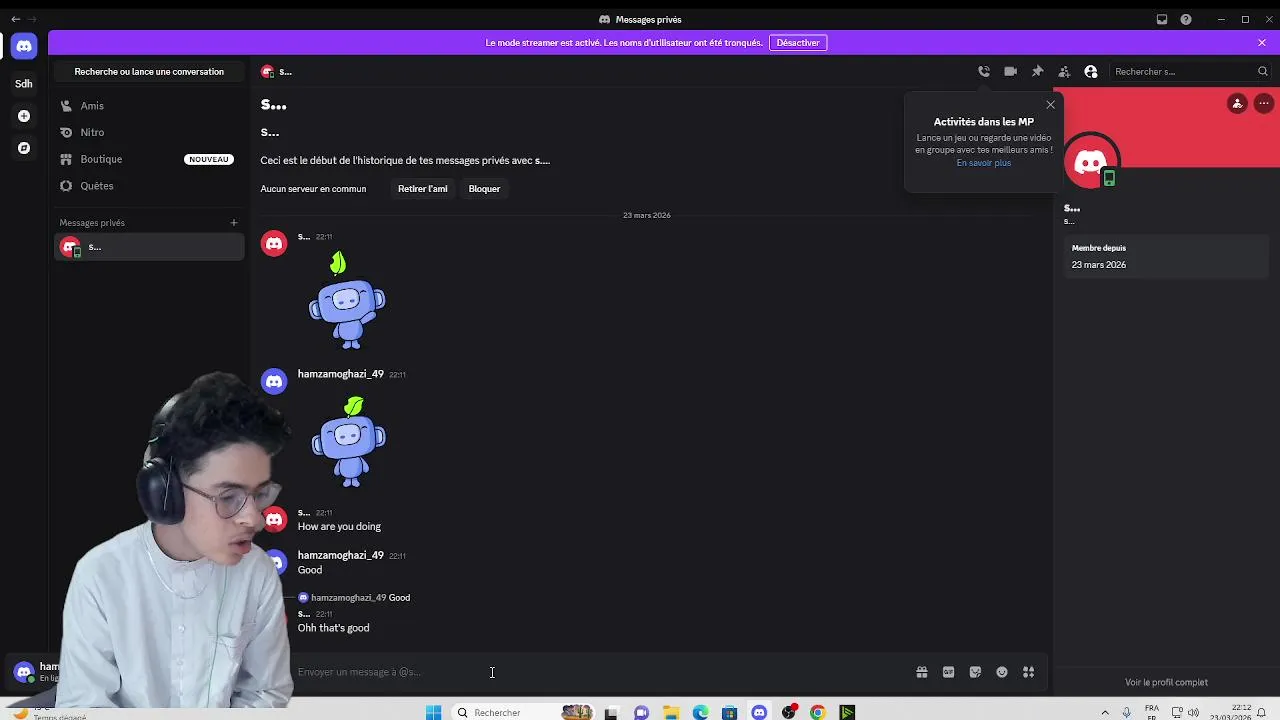
Task: Click the avatar beside the first s... message
Action: click(x=274, y=244)
